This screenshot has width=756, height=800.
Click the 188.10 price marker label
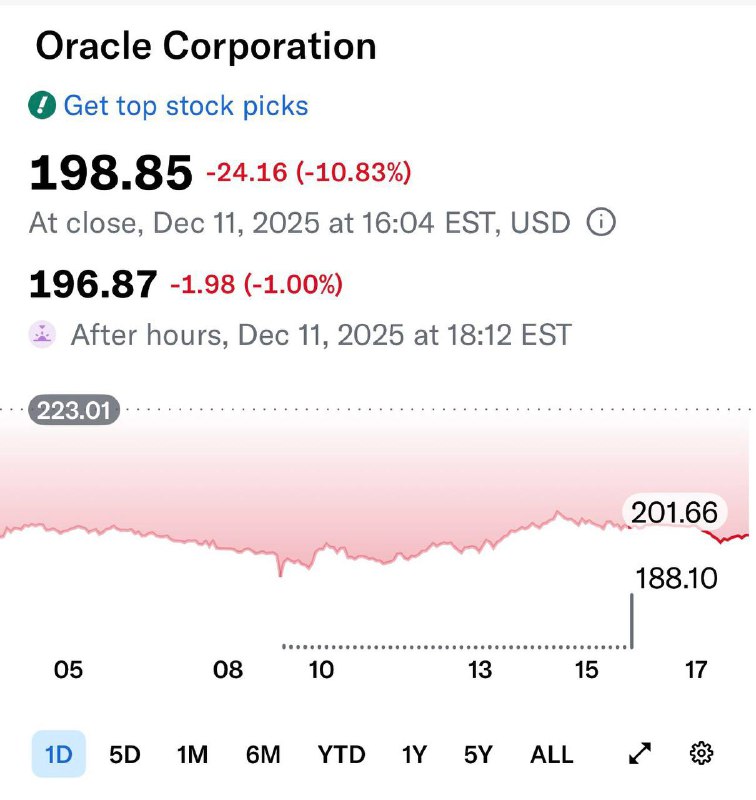tap(676, 577)
